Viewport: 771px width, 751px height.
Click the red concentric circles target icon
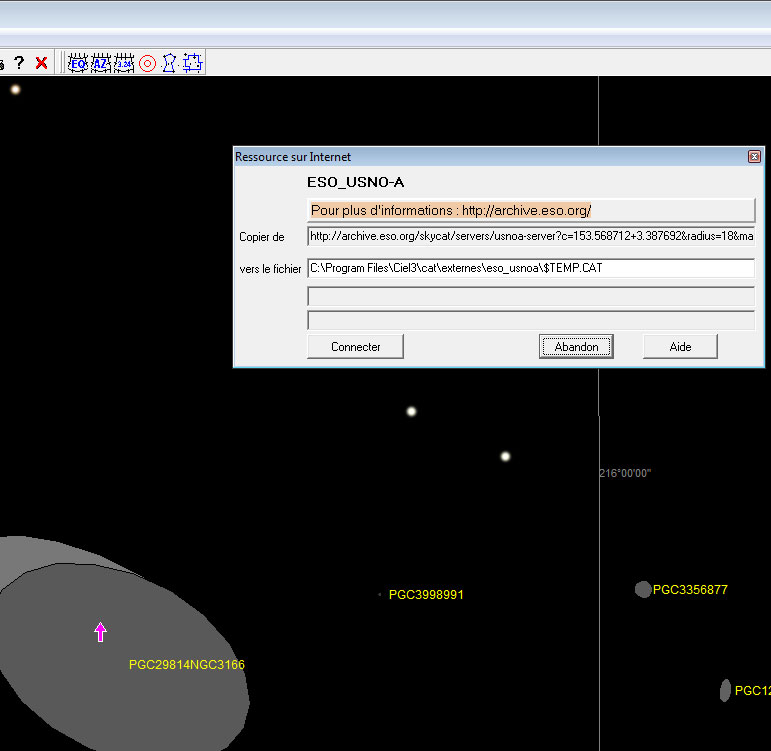tap(147, 63)
